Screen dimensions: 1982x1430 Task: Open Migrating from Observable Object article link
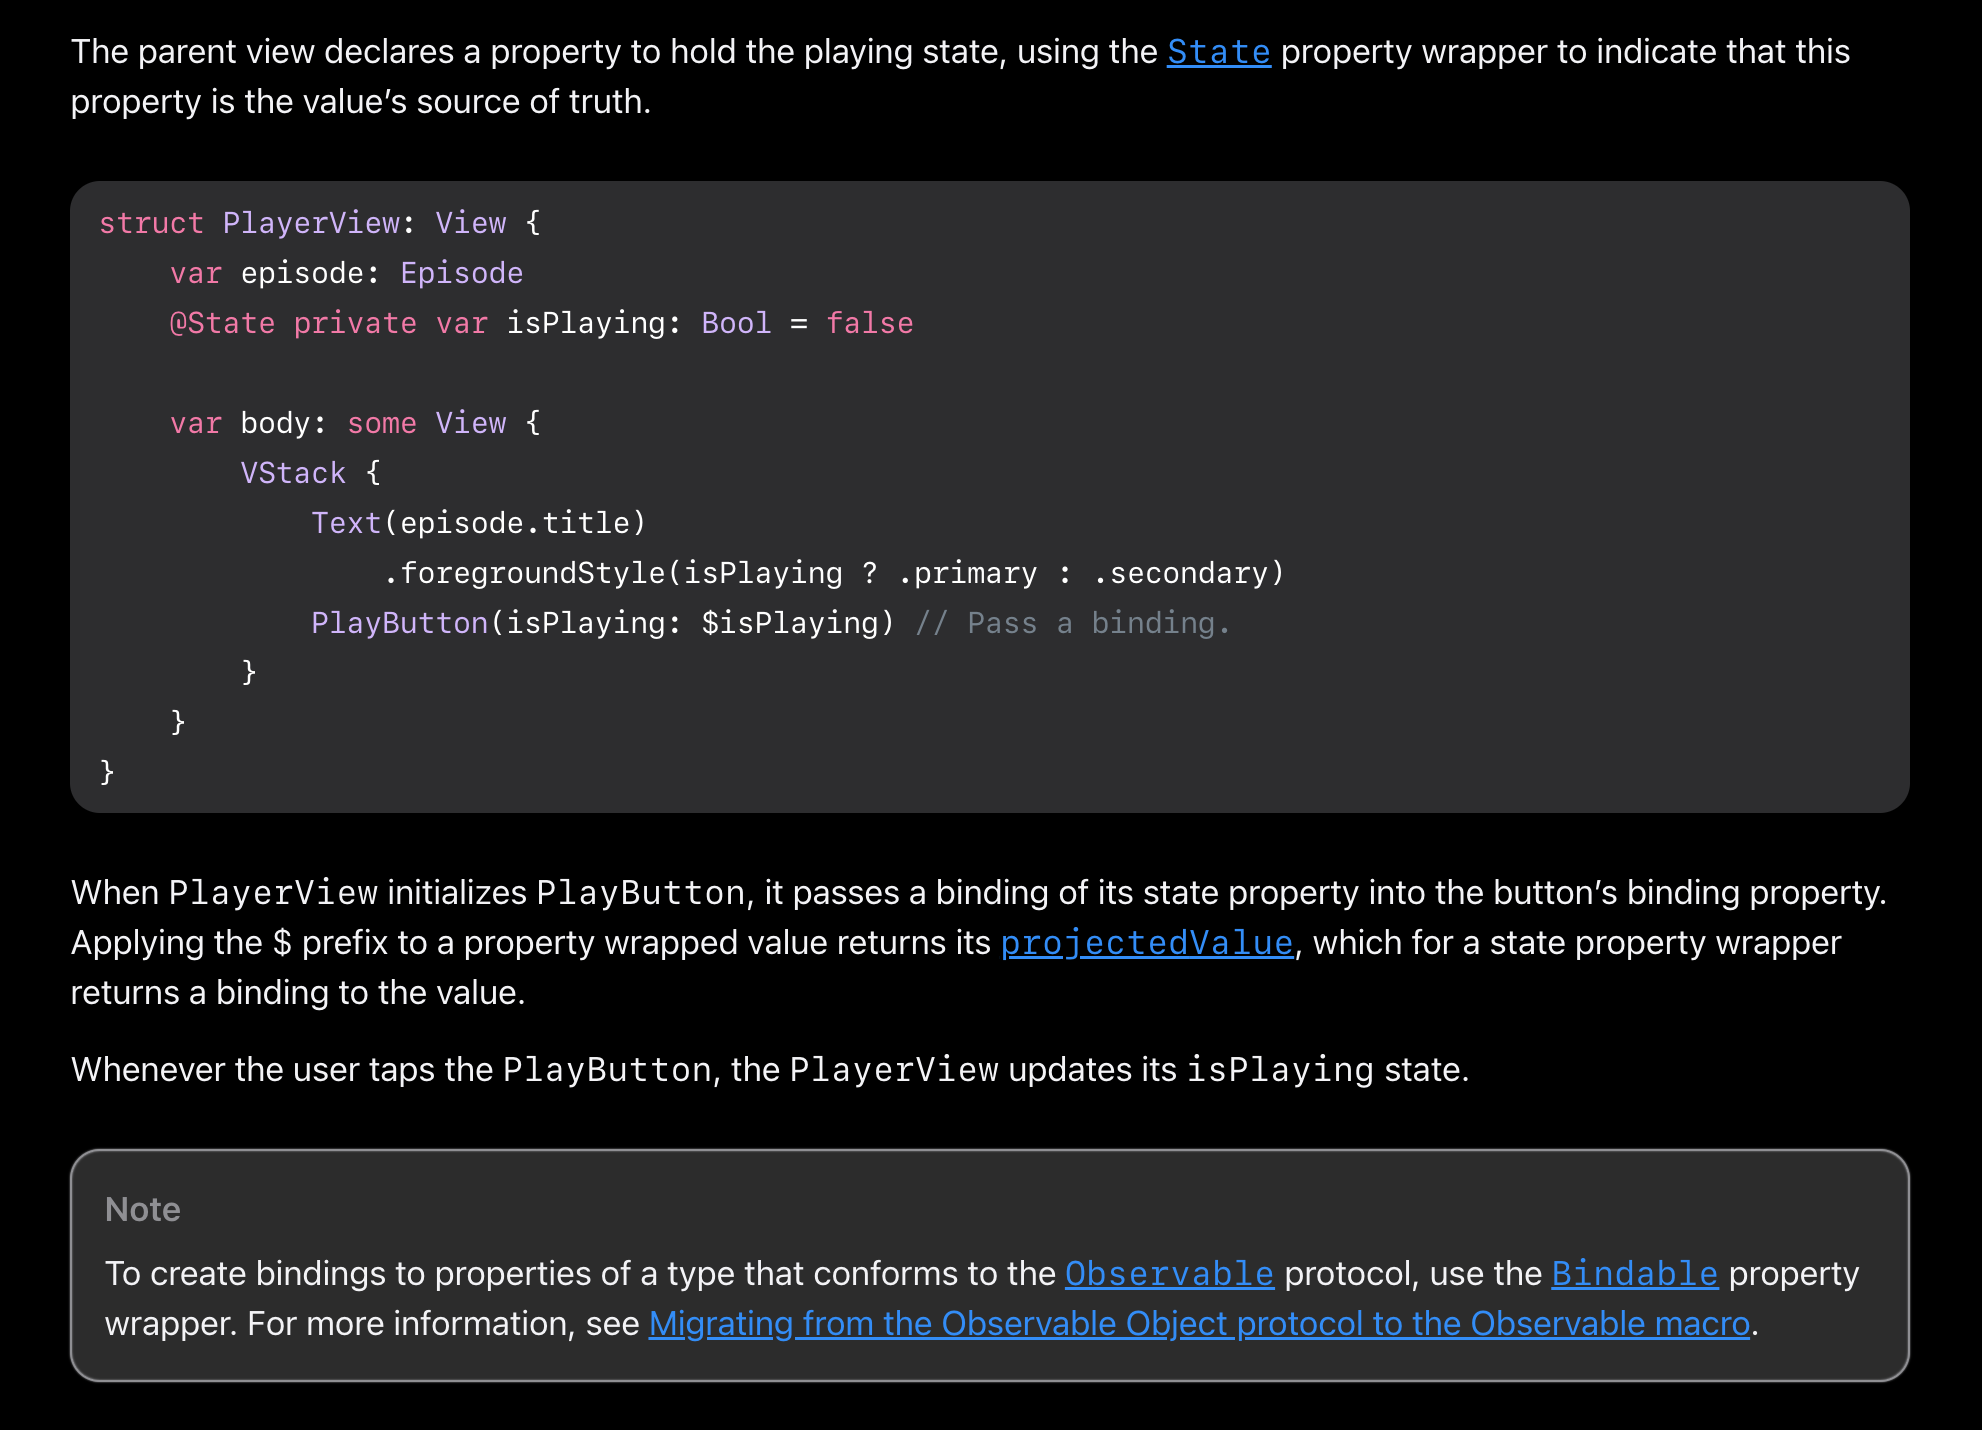click(x=1198, y=1324)
